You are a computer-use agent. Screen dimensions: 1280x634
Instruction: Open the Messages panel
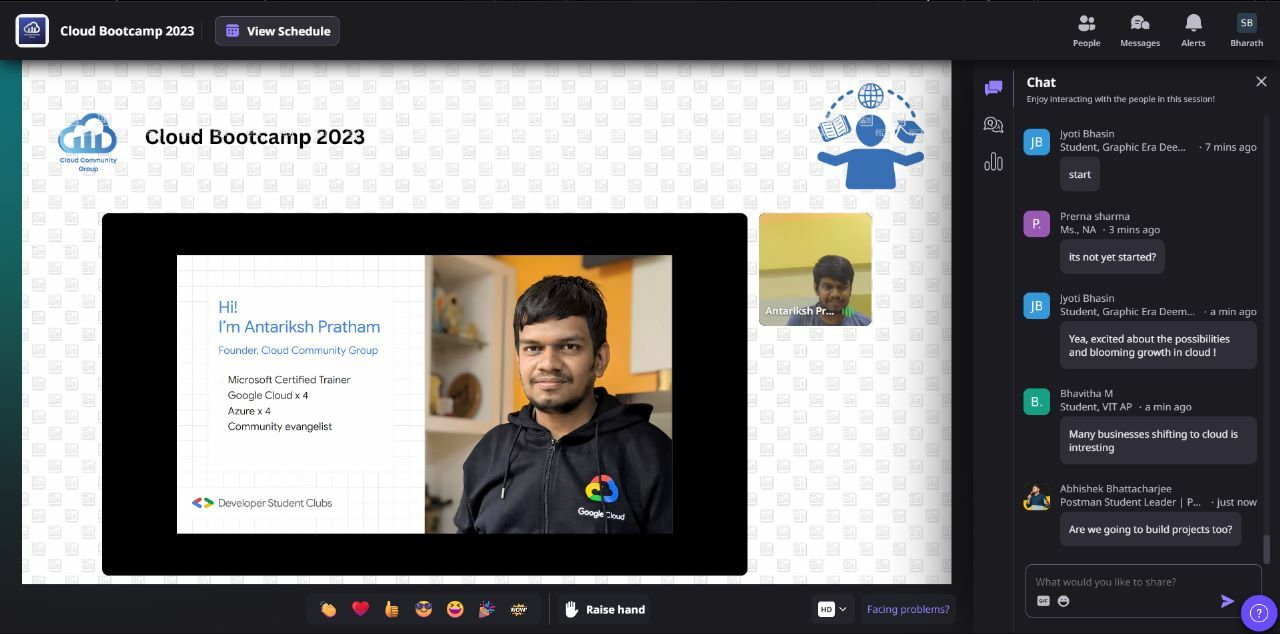click(x=1140, y=30)
